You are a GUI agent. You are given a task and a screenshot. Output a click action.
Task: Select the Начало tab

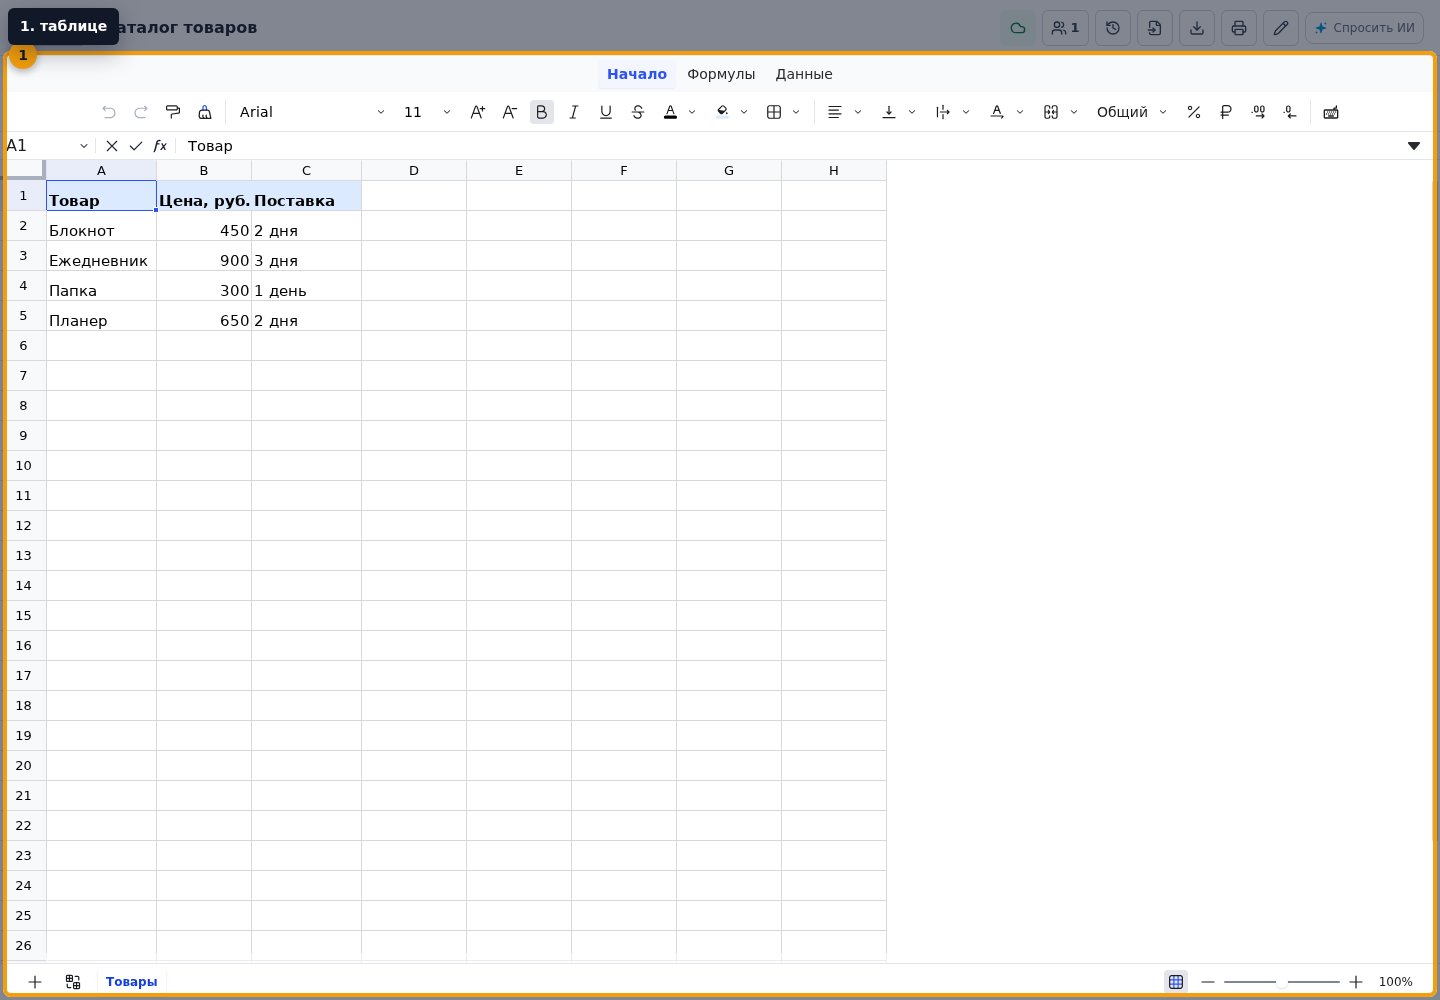637,74
